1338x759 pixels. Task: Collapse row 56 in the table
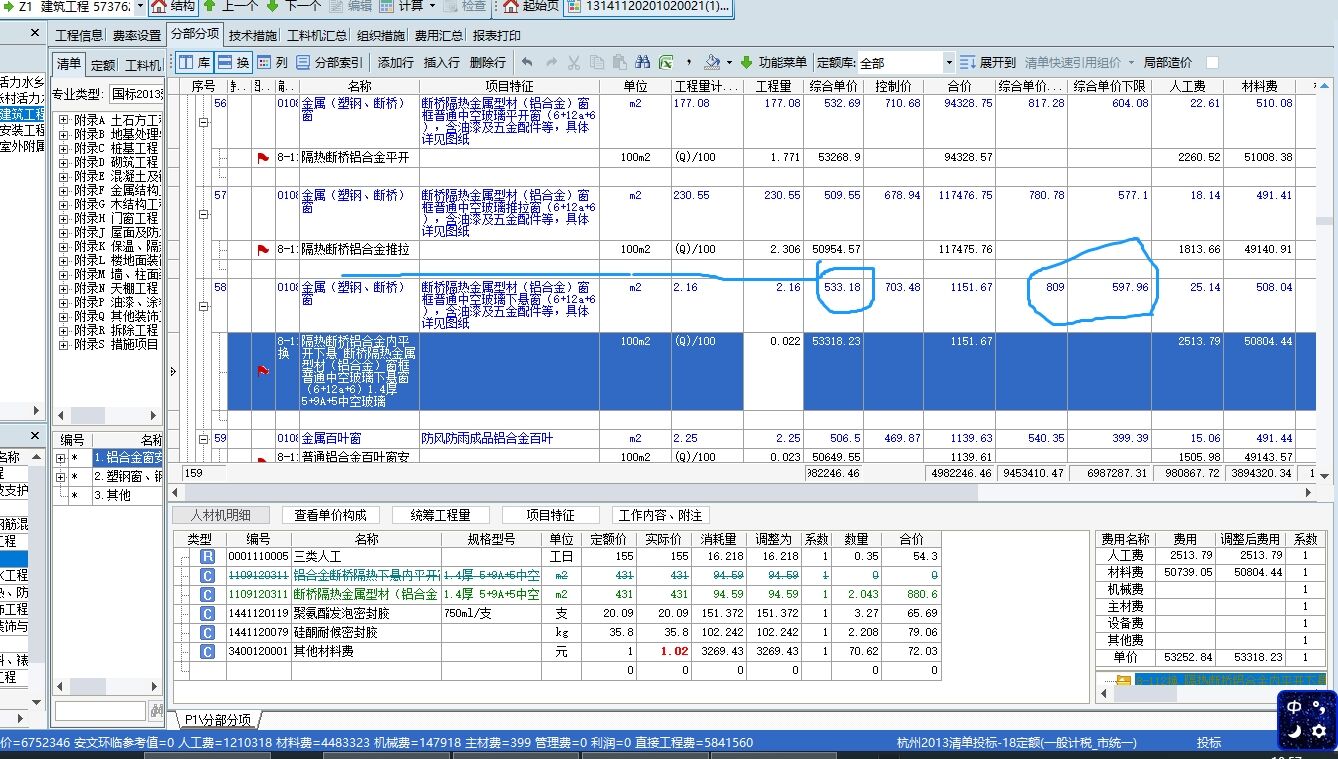tap(204, 123)
